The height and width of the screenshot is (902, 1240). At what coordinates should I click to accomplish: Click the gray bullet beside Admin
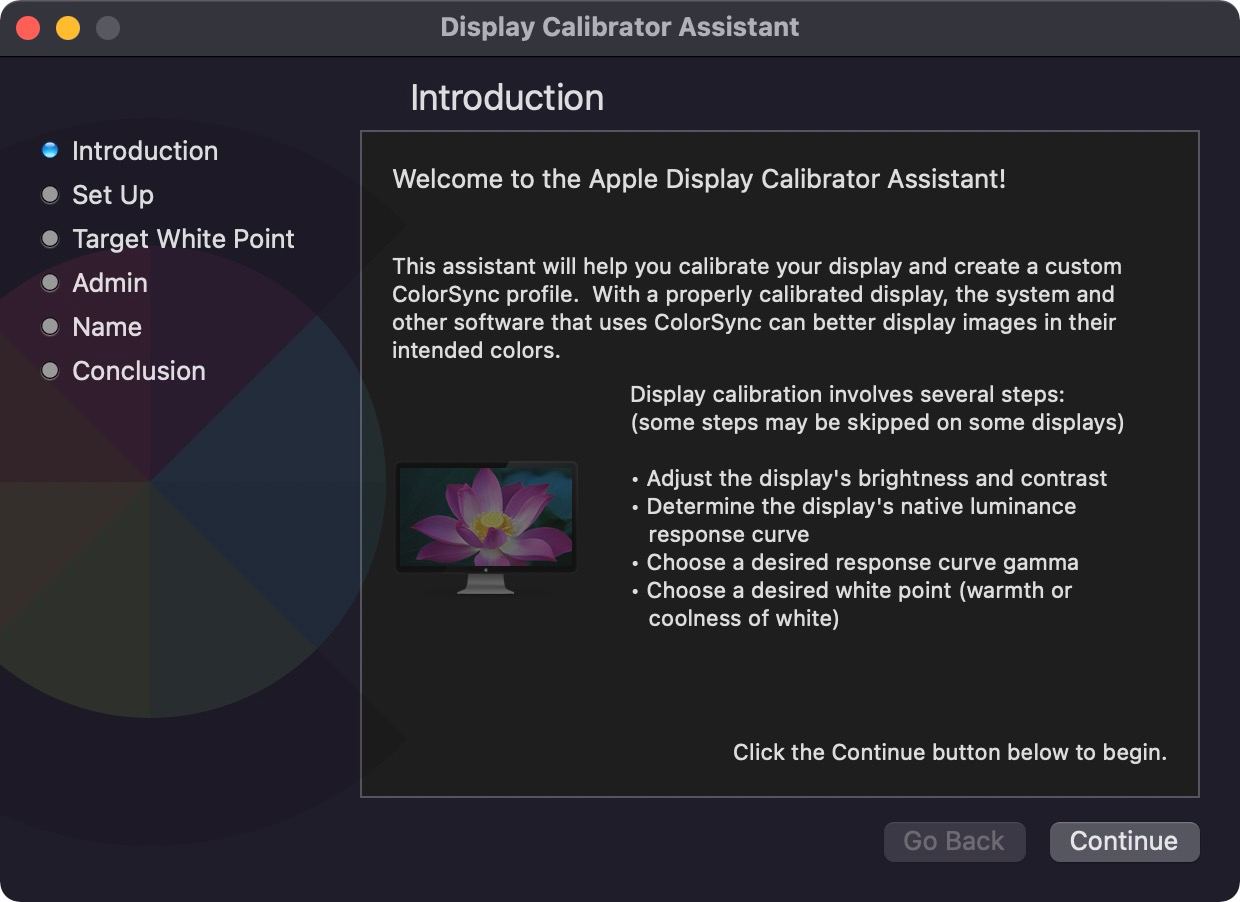[50, 283]
